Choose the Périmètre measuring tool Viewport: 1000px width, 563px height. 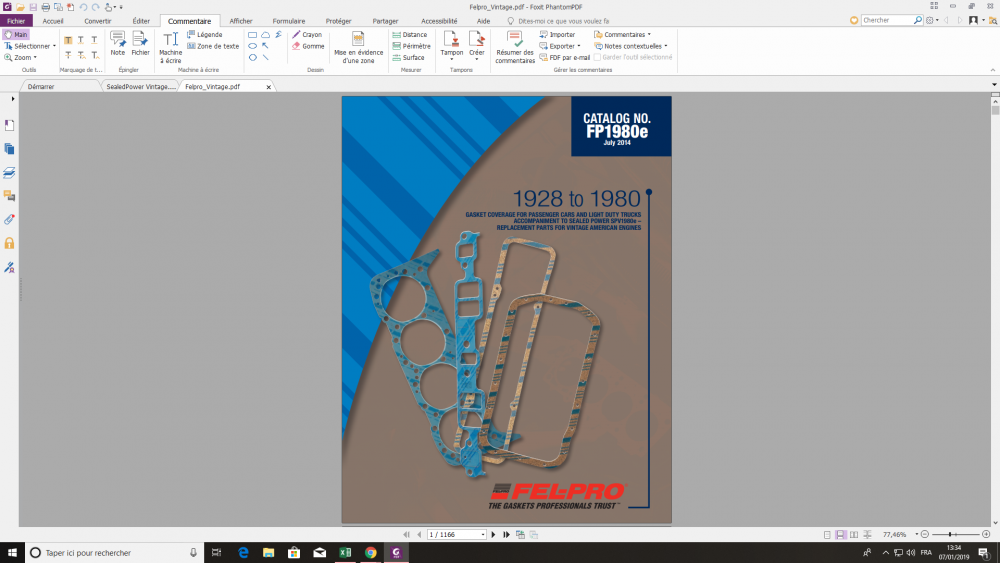411,46
